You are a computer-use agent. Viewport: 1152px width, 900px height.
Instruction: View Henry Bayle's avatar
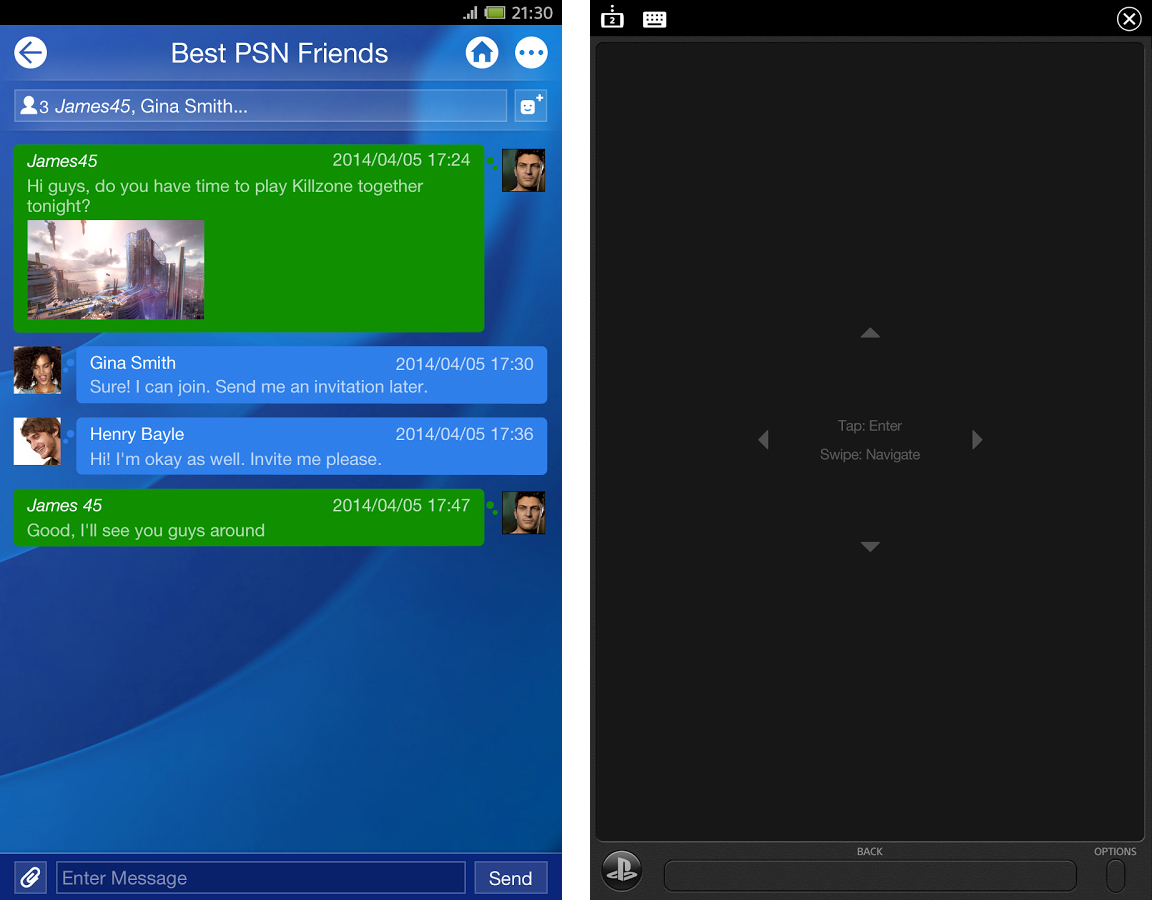(x=37, y=442)
